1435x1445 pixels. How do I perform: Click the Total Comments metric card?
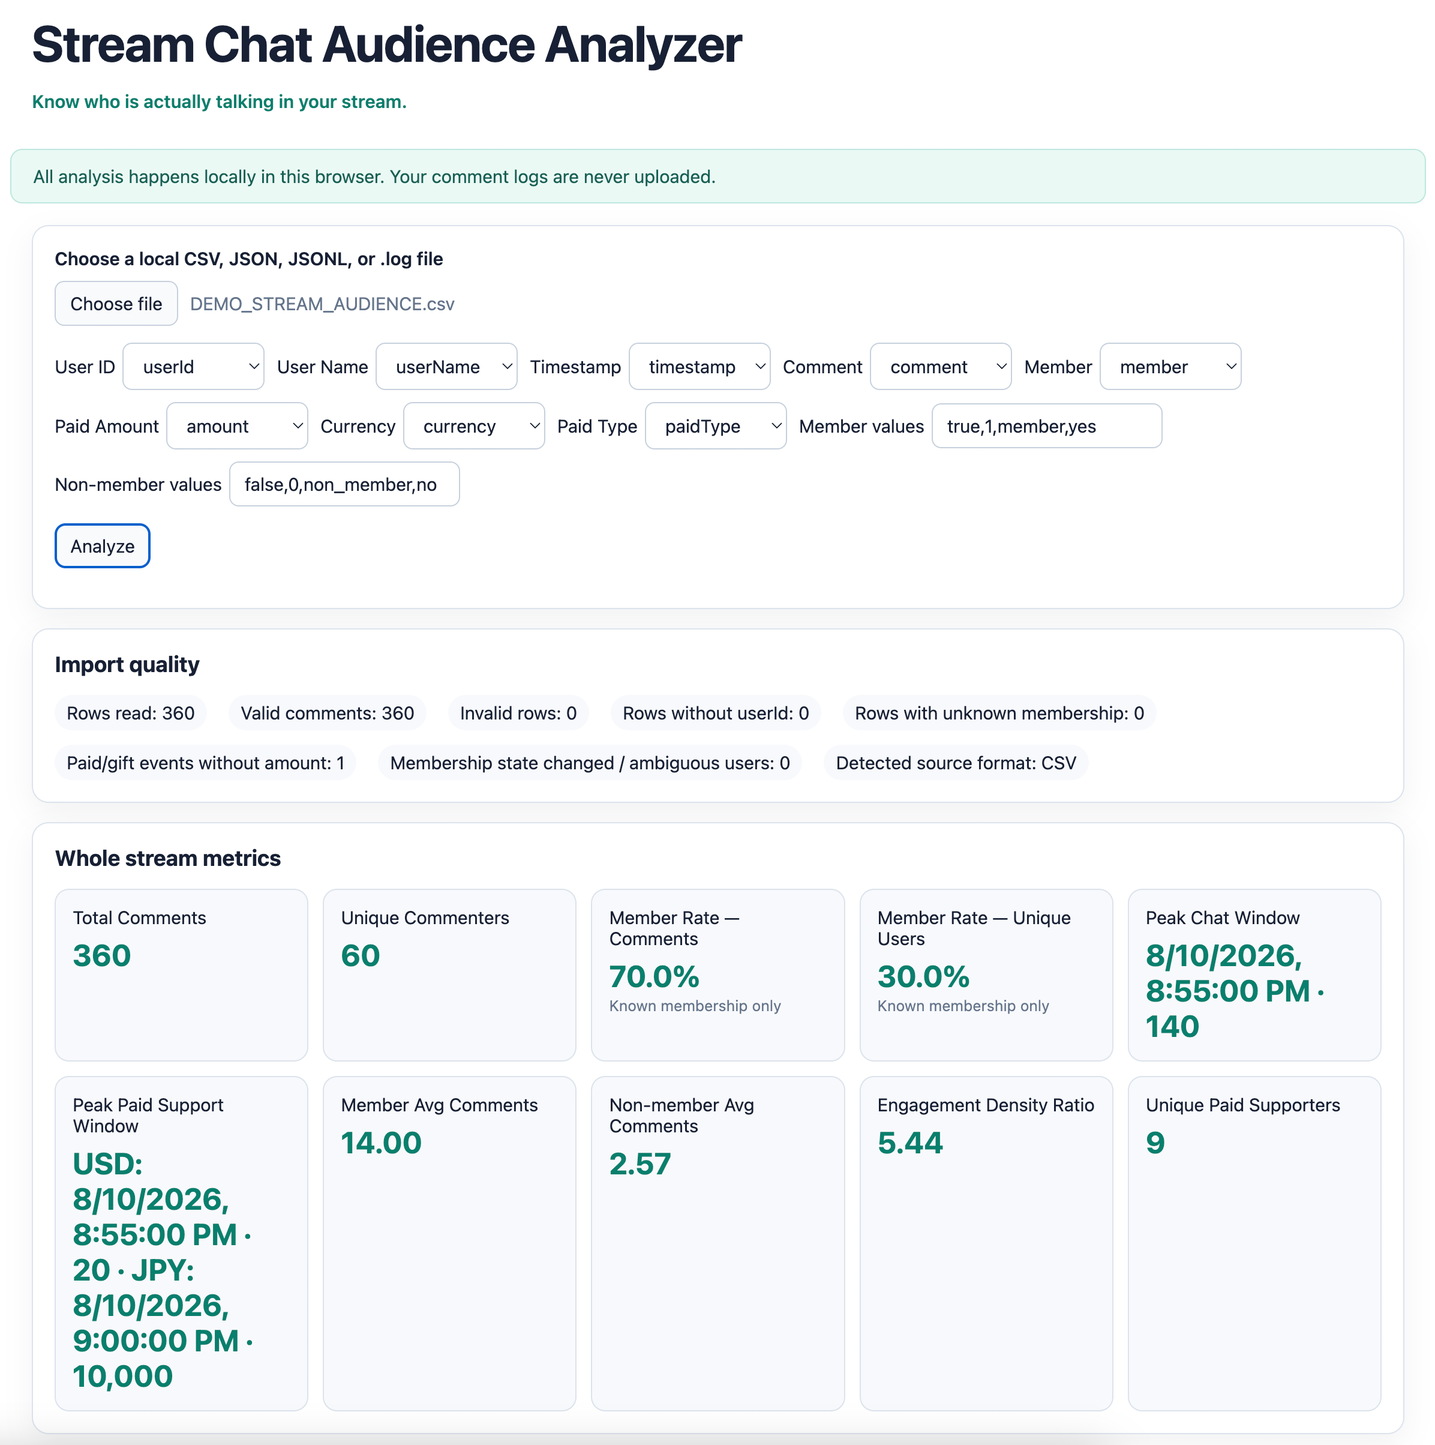coord(181,975)
